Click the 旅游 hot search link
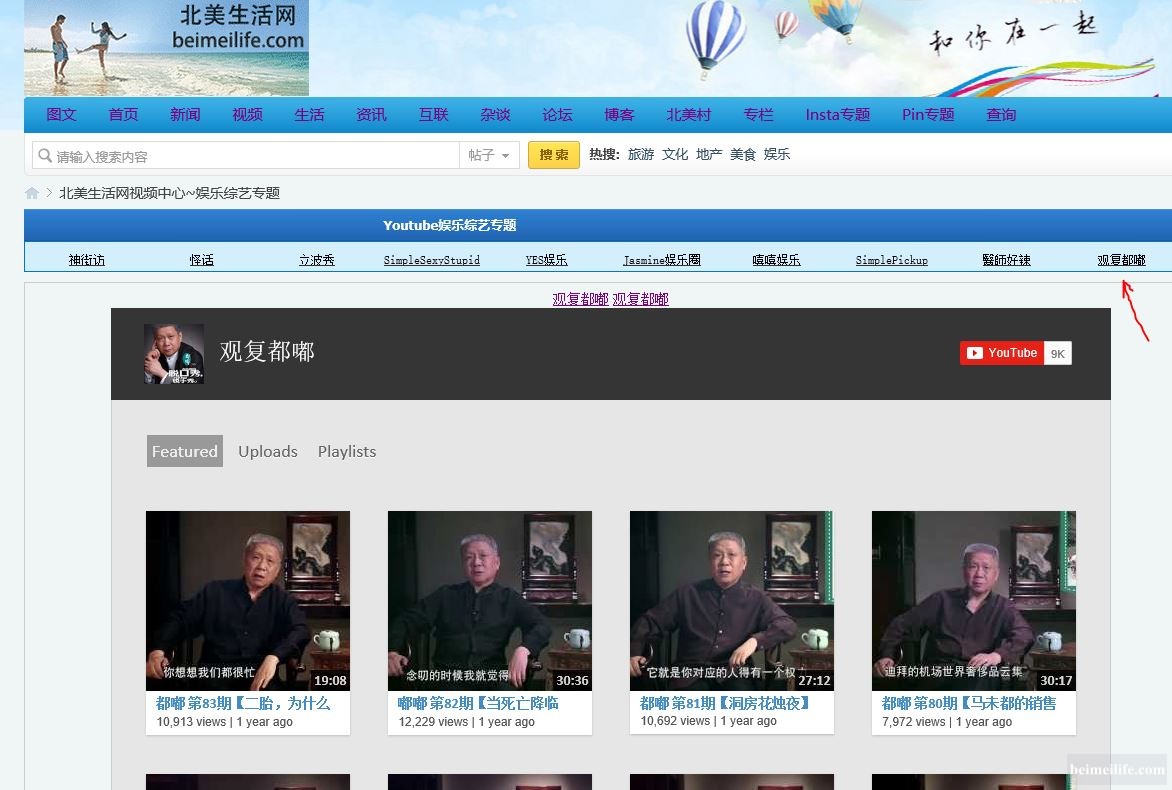Screen dimensions: 1172x790 pos(641,154)
